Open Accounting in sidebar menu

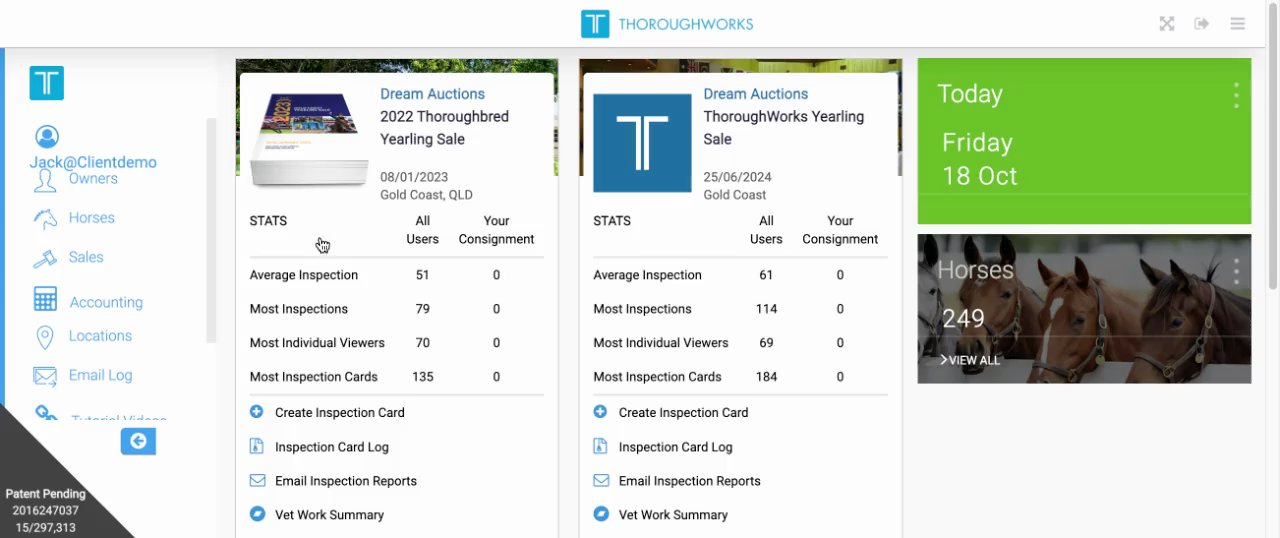106,302
